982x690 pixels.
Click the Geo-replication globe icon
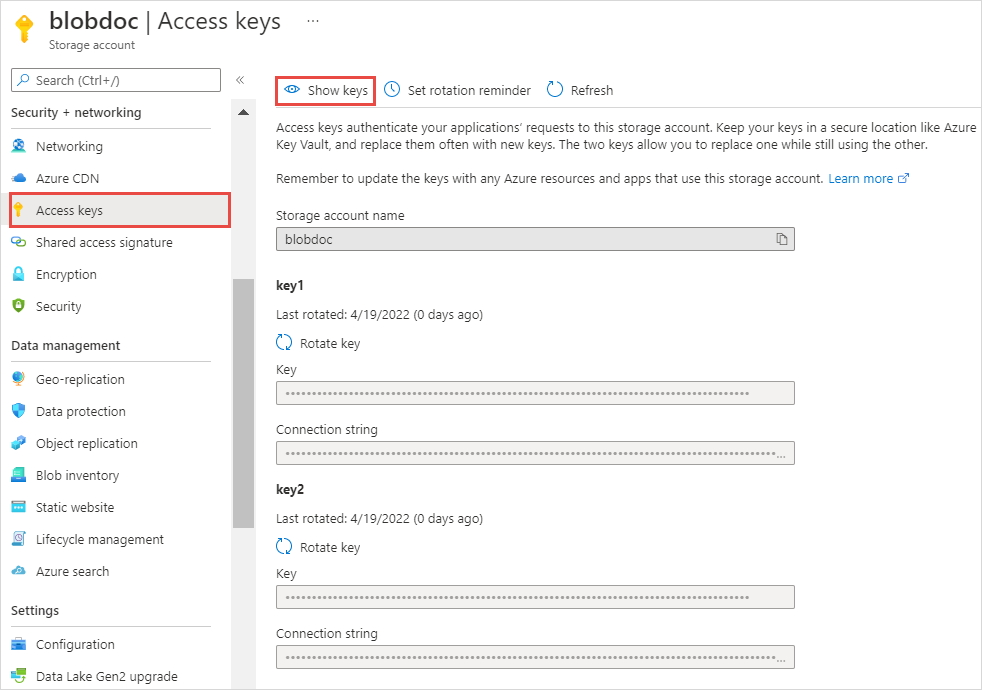(19, 379)
